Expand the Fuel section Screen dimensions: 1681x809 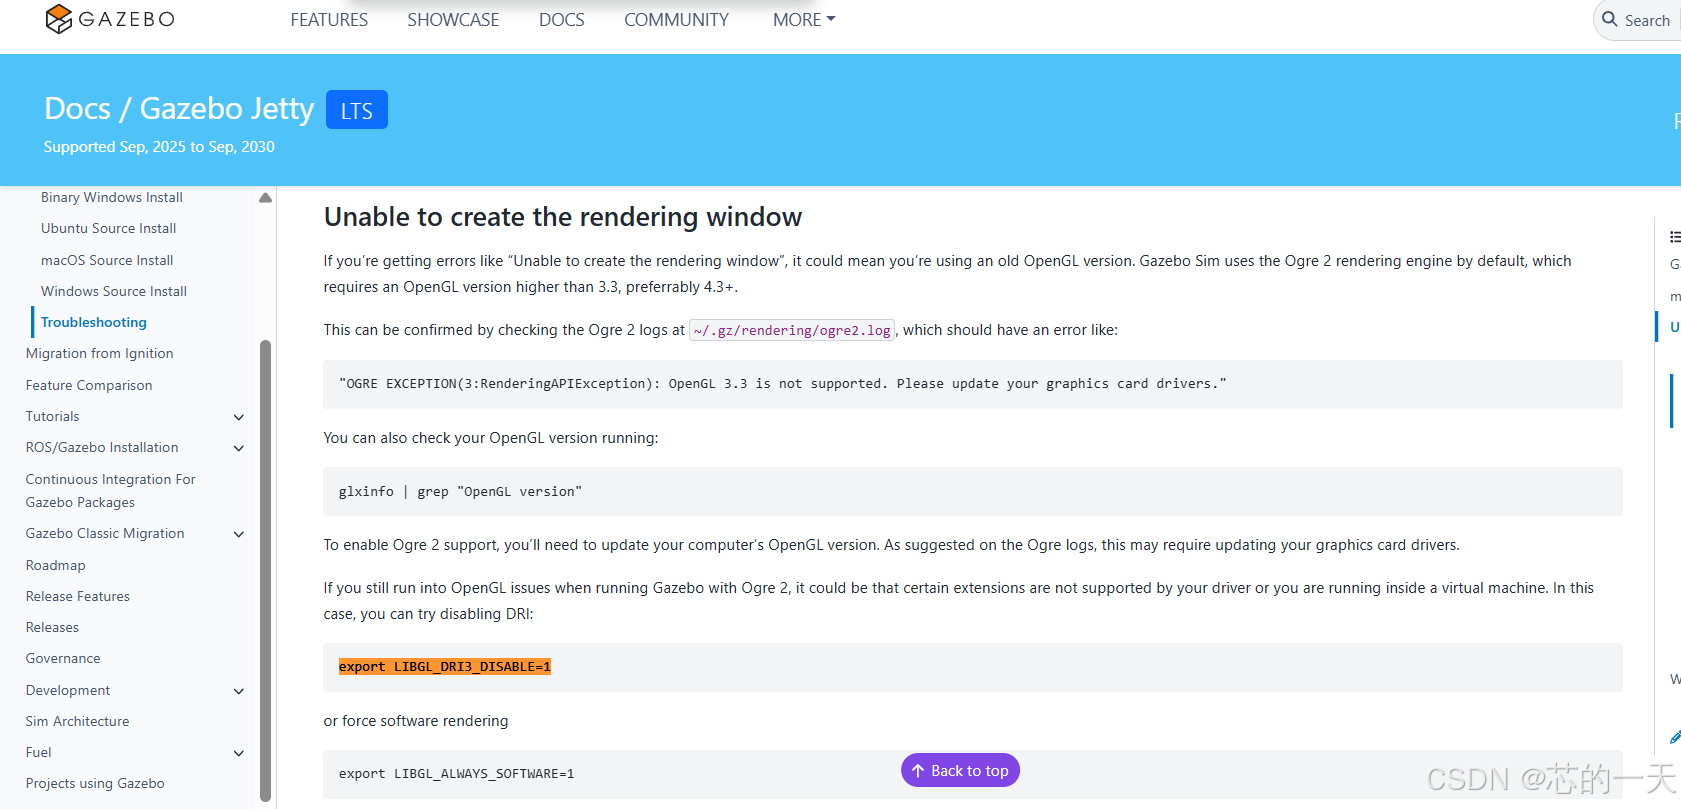pos(239,753)
